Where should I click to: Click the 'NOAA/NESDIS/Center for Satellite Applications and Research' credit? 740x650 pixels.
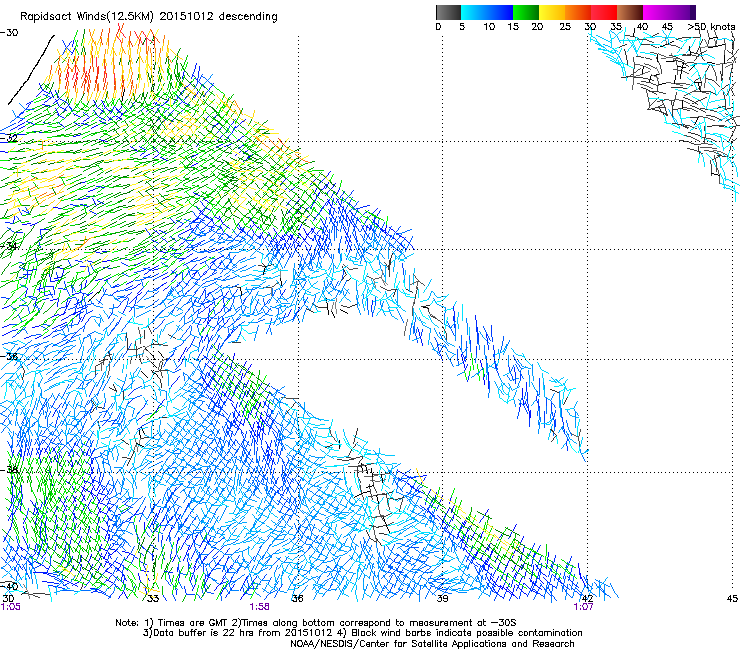[432, 644]
